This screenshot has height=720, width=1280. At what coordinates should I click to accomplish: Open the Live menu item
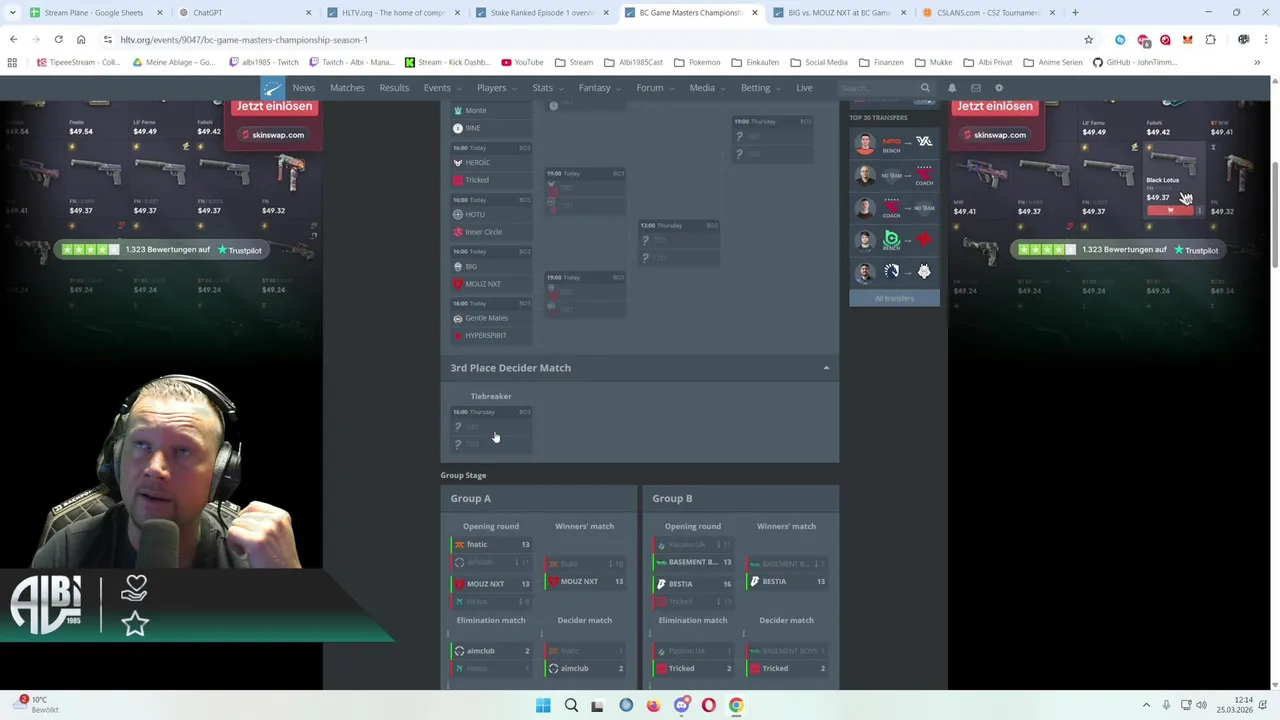804,88
